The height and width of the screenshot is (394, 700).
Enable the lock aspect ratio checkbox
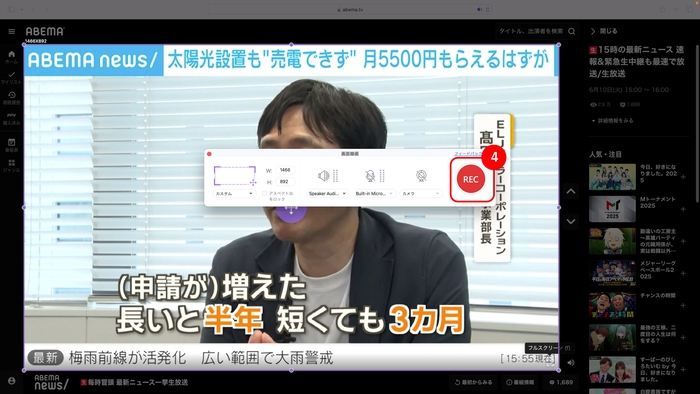264,194
